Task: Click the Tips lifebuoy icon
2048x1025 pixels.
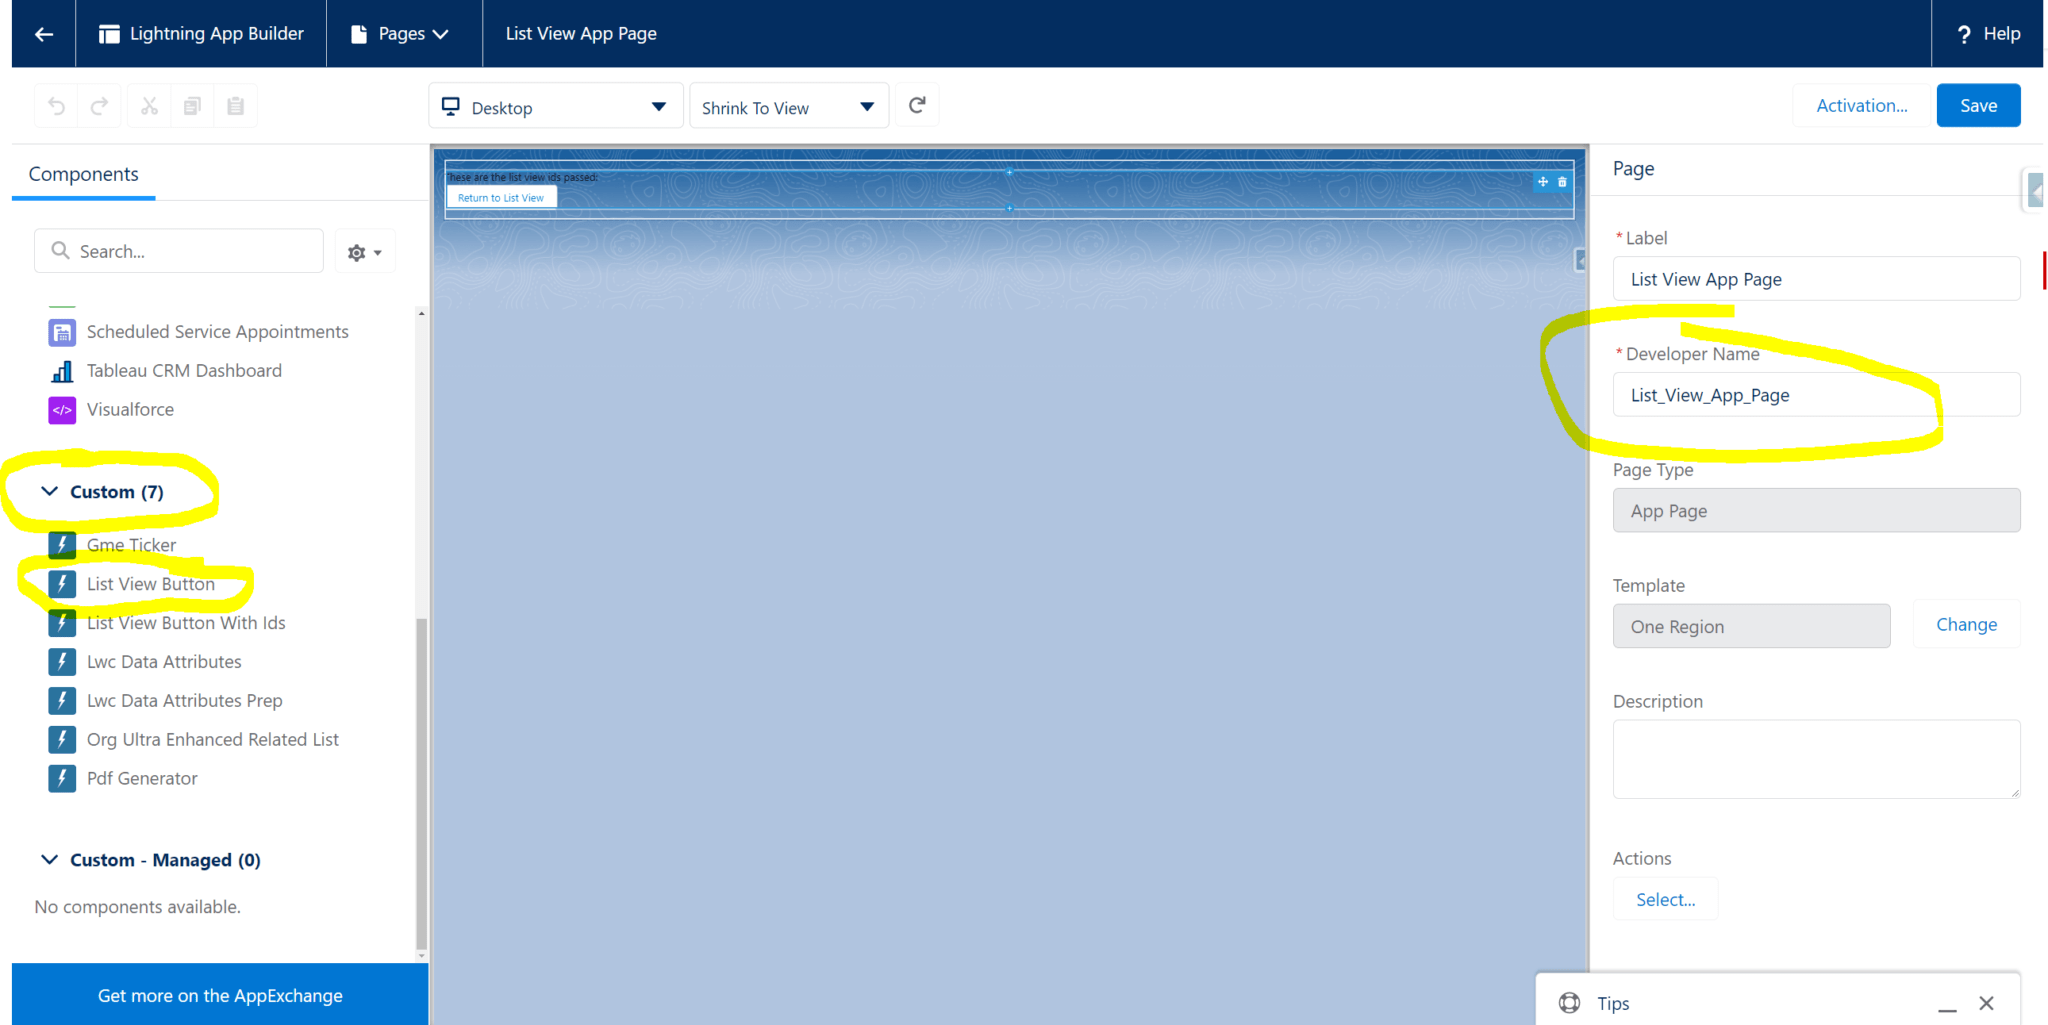Action: (x=1570, y=1003)
